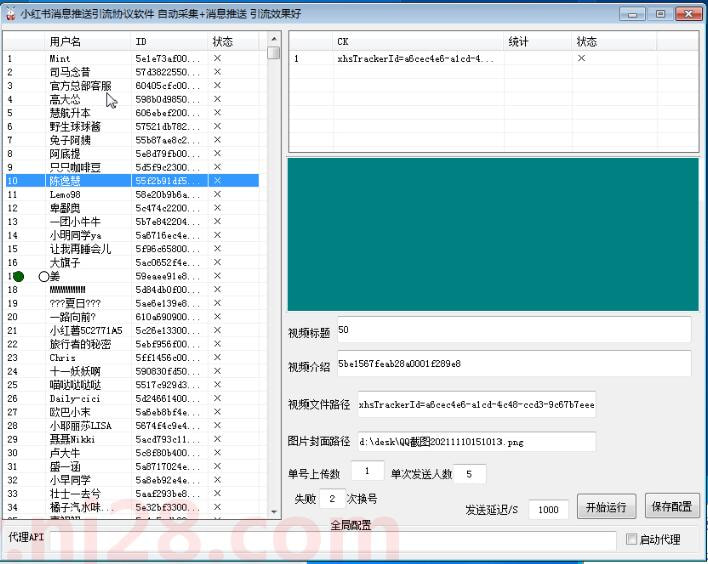Image resolution: width=708 pixels, height=564 pixels.
Task: Click the 单次发送人数 input field
Action: click(x=469, y=474)
